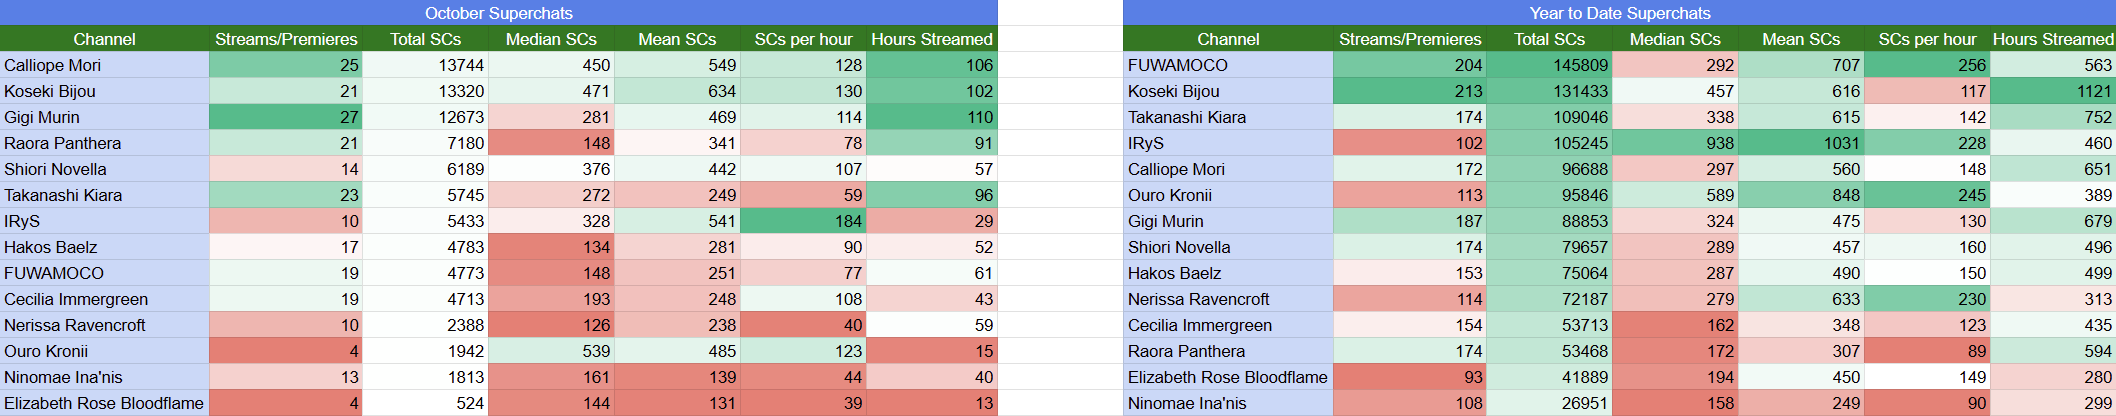
Task: Select Calliope Mori cell in October table
Action: pyautogui.click(x=104, y=65)
